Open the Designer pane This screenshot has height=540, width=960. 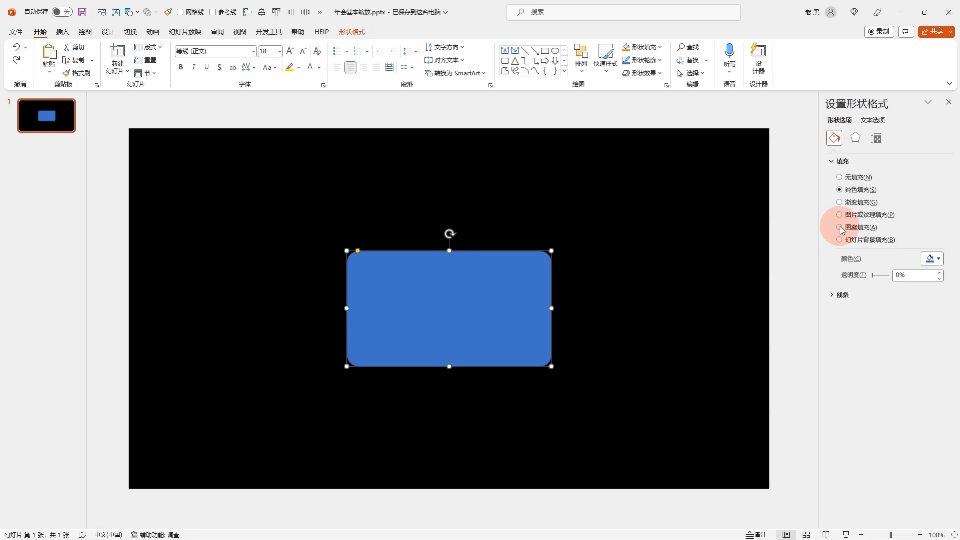click(759, 58)
